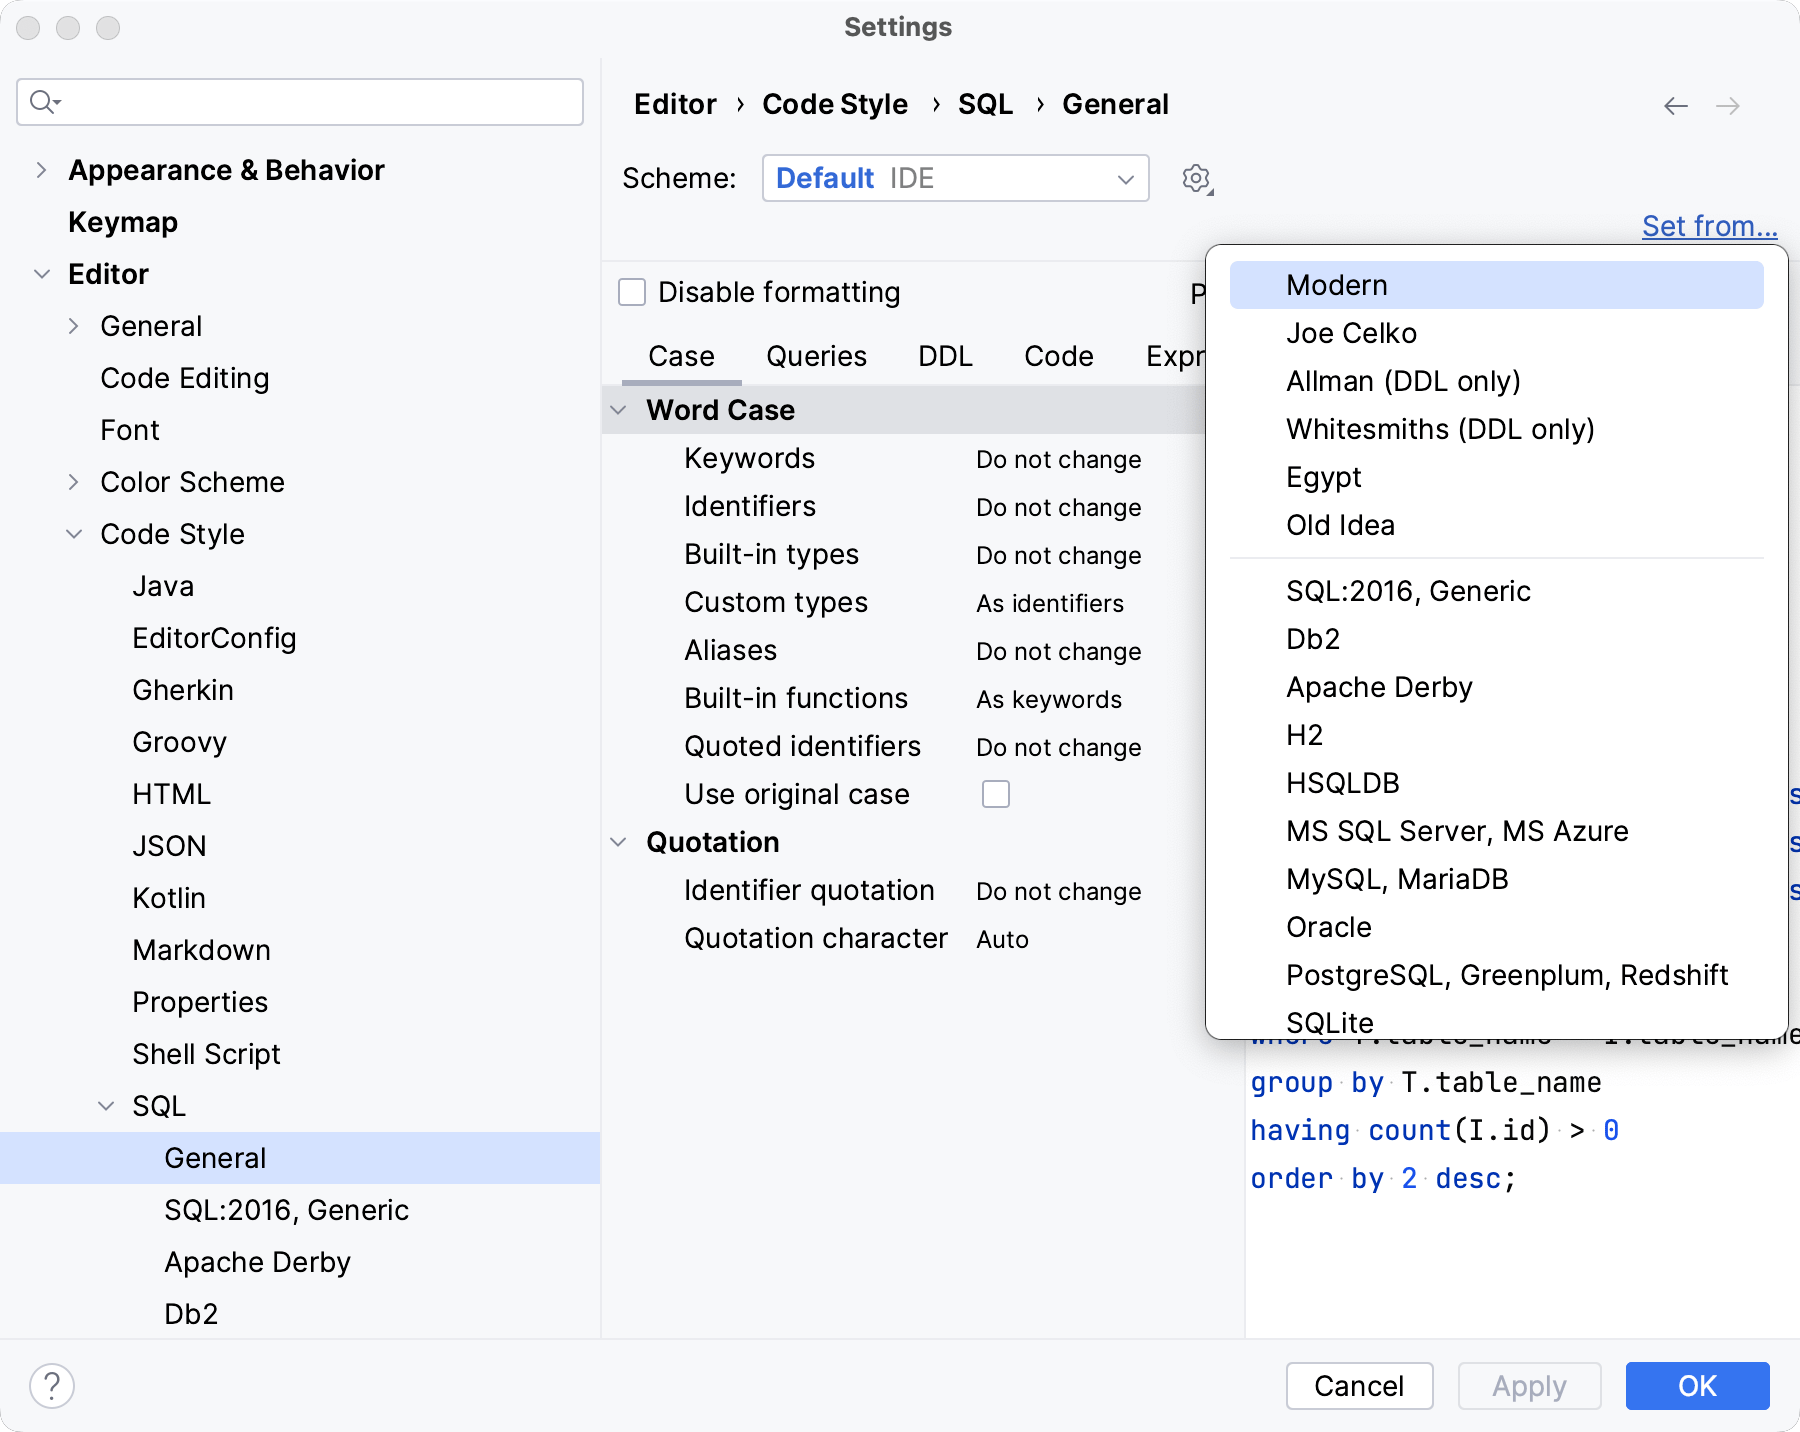Click the Apply button
Screen dimensions: 1800x1432
[1528, 1386]
